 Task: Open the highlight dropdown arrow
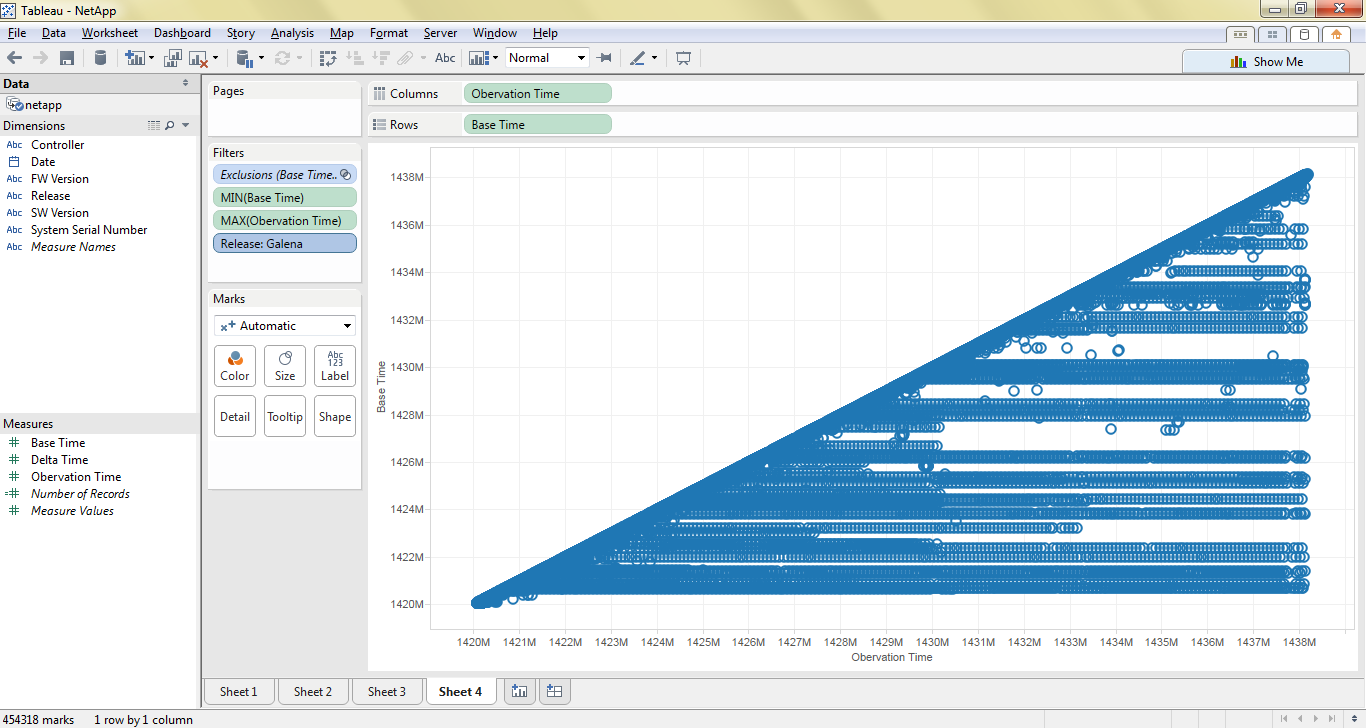coord(654,58)
